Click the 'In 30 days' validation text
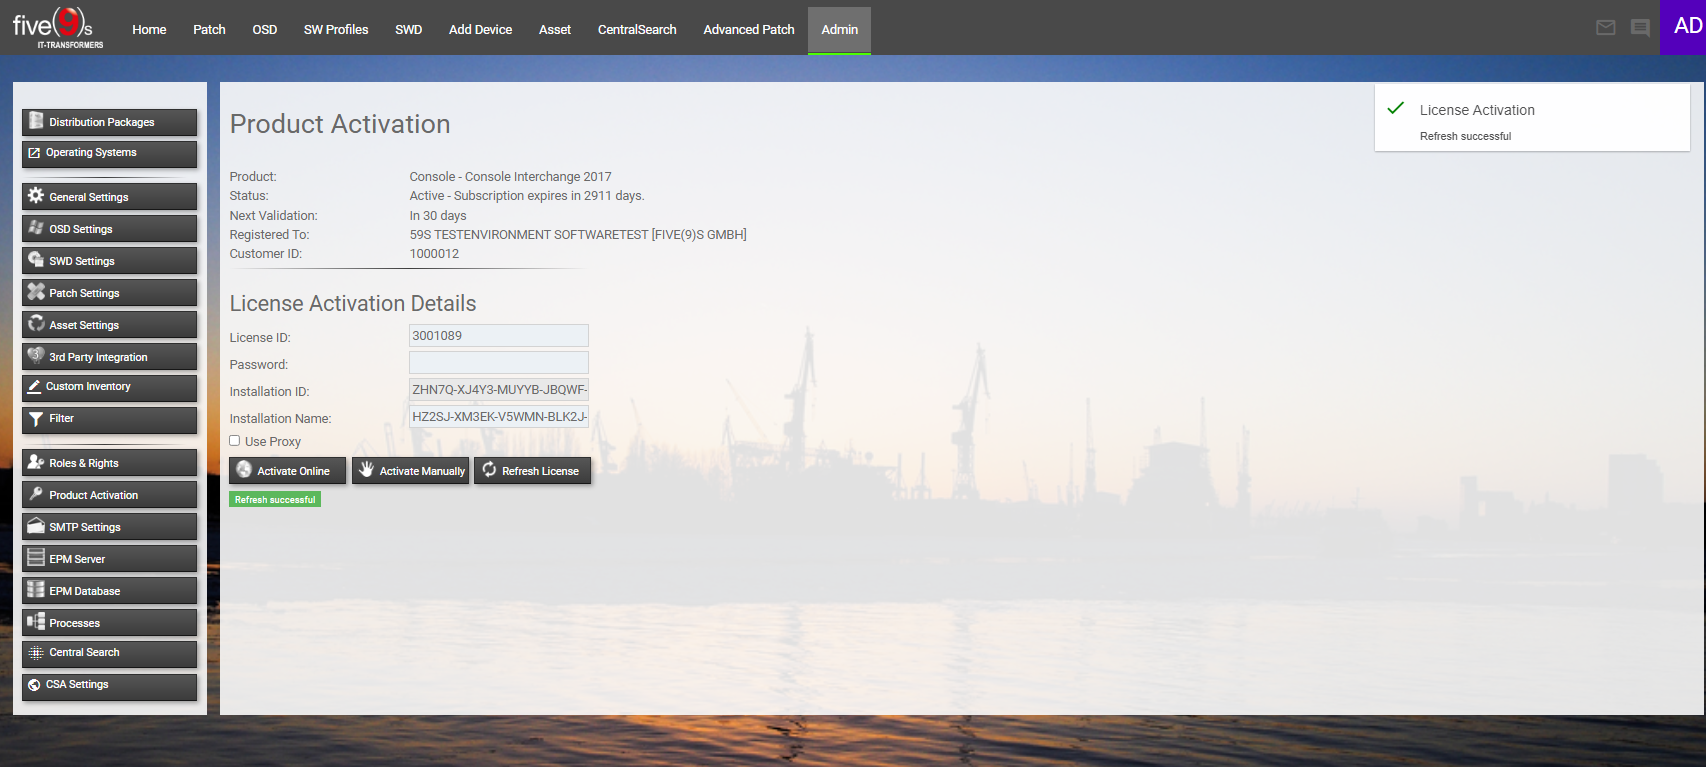 [x=438, y=216]
